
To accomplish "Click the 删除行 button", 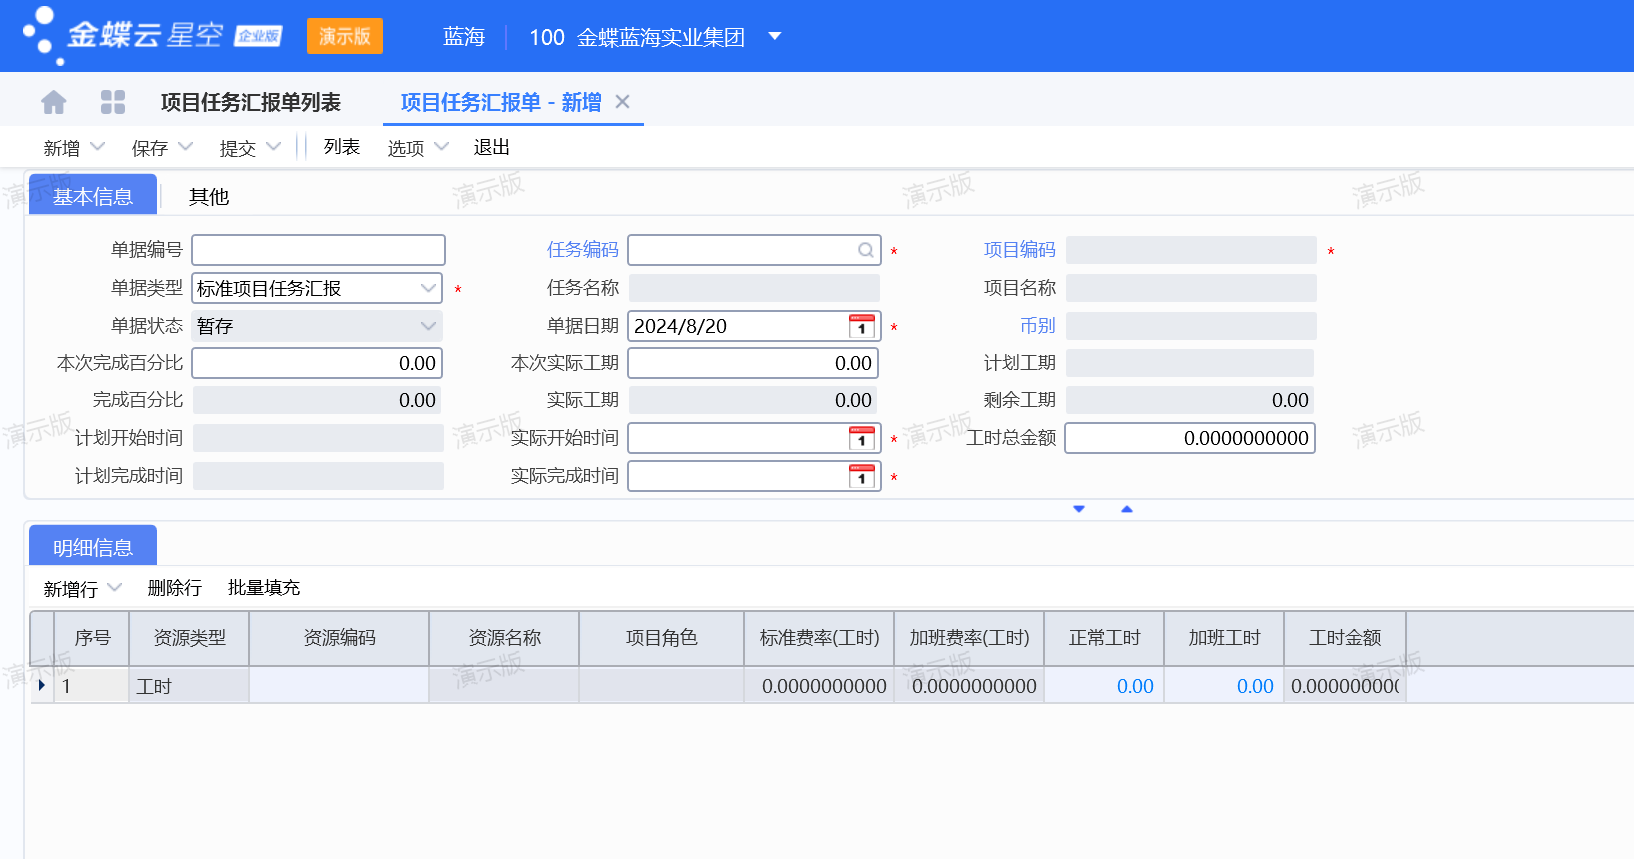I will coord(174,588).
